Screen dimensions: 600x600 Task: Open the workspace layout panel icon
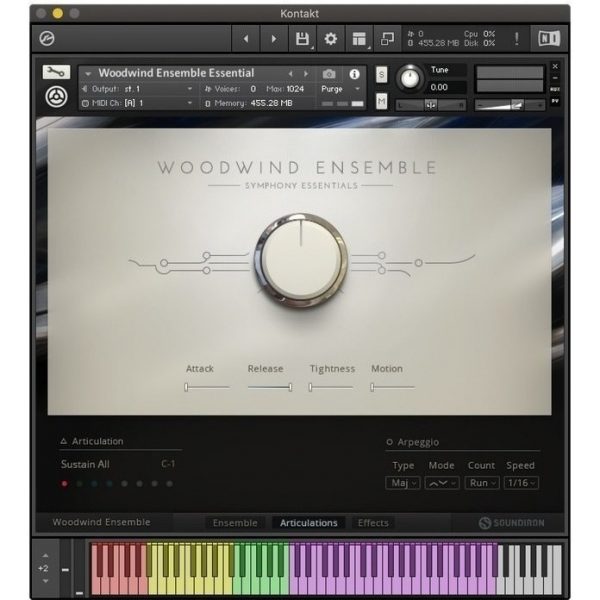tap(359, 39)
